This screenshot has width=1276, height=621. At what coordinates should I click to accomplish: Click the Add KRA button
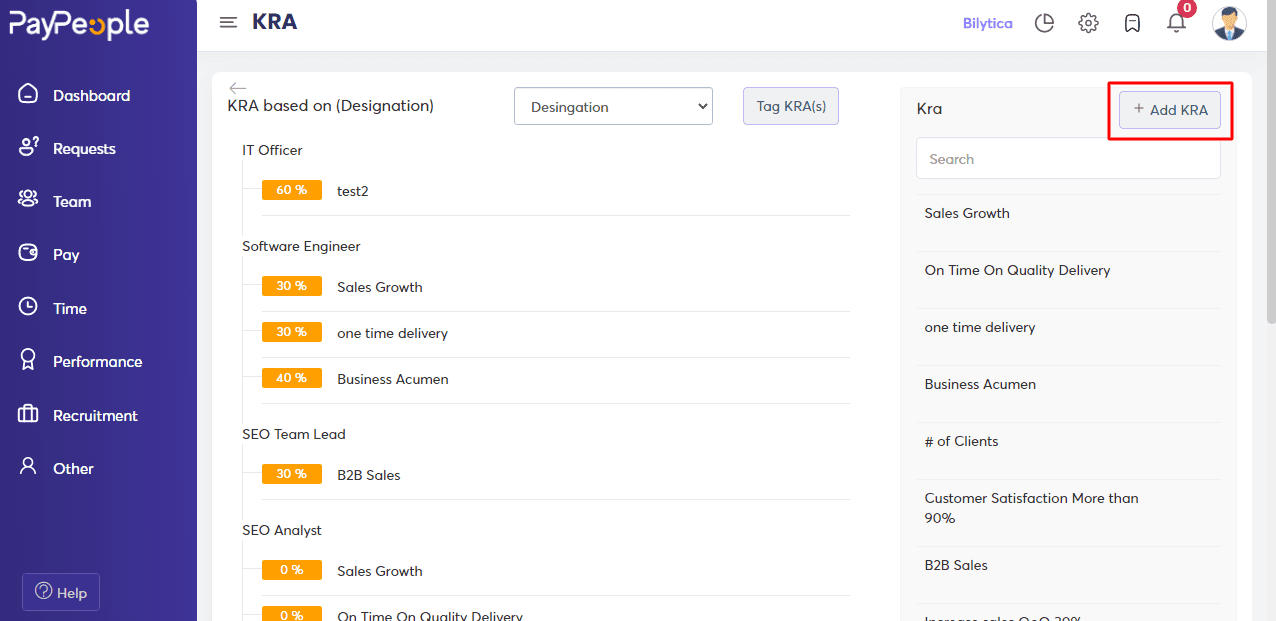coord(1170,110)
